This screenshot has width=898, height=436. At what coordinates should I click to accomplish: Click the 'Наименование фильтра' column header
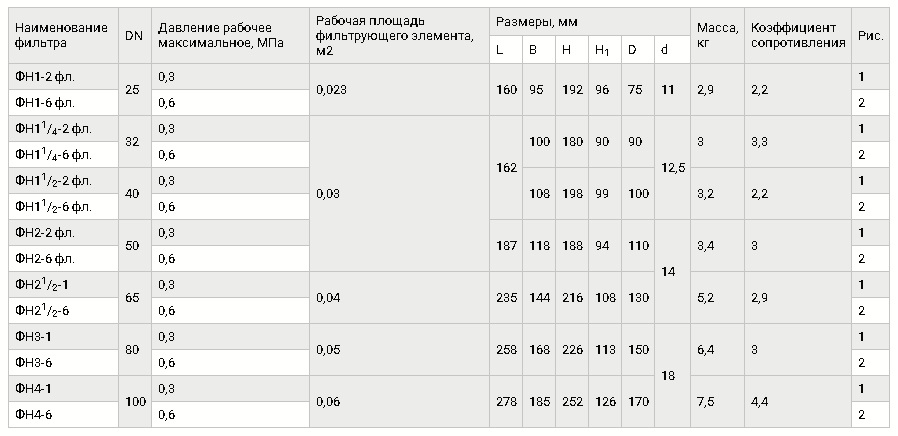click(64, 36)
